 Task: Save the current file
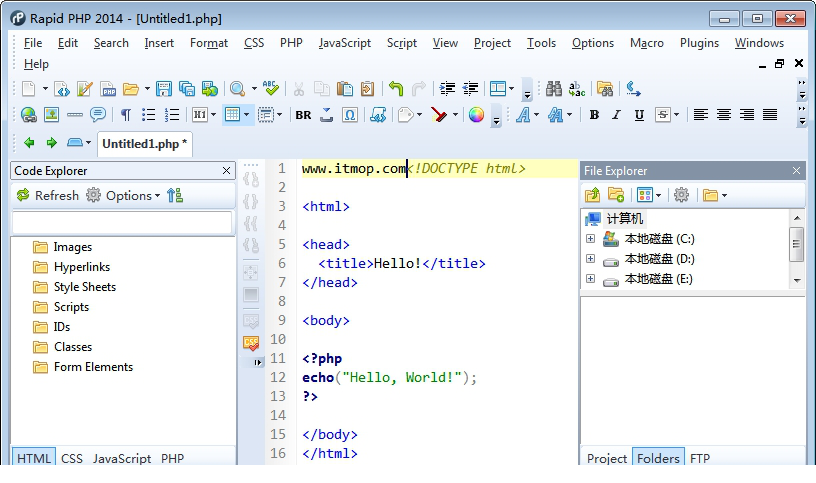(163, 89)
